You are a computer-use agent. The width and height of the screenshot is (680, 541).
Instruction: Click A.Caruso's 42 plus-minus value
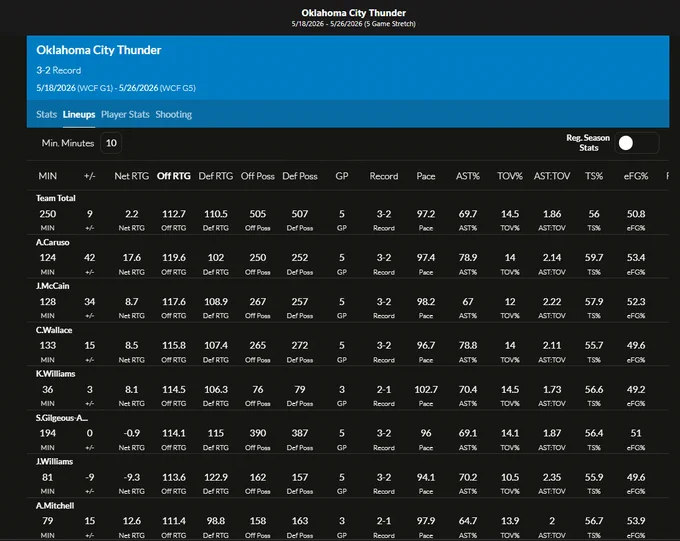pyautogui.click(x=90, y=258)
